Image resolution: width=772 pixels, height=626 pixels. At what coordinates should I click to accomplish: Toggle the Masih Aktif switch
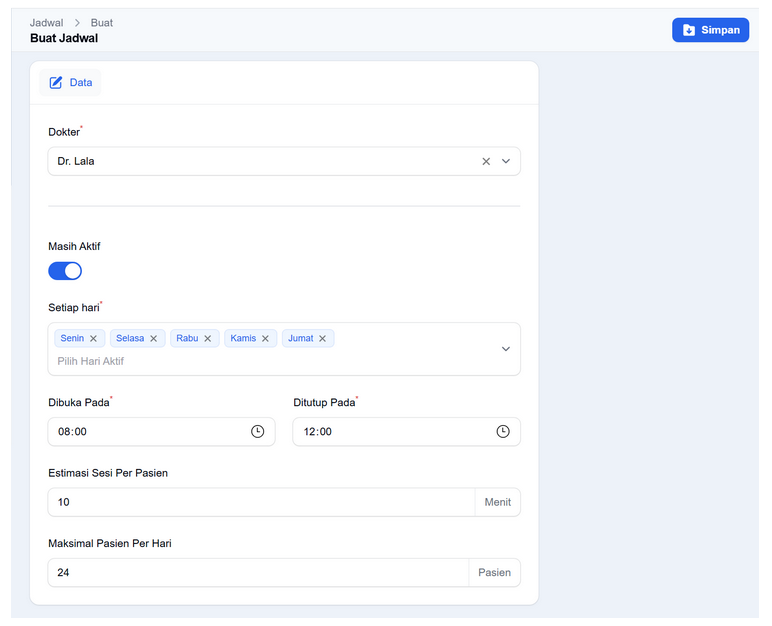pos(65,271)
